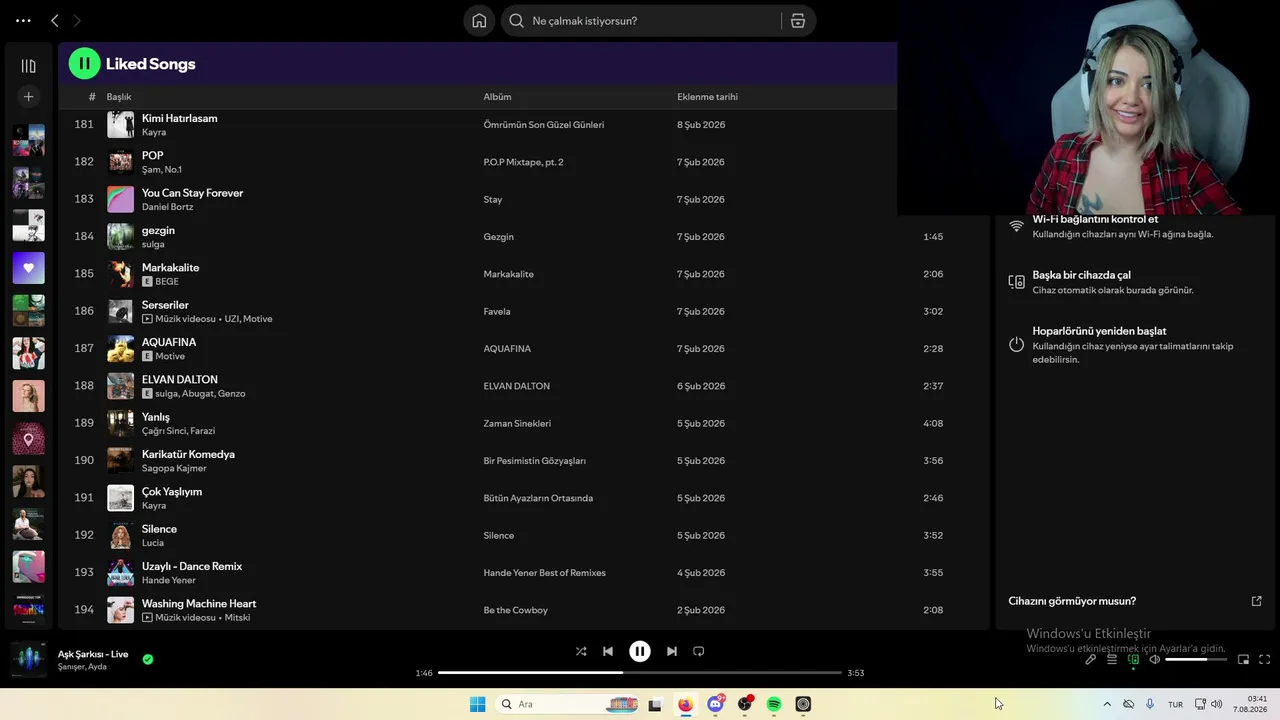Toggle the liked checkmark for Aşk Şarkısı
The height and width of the screenshot is (720, 1280).
(x=148, y=659)
